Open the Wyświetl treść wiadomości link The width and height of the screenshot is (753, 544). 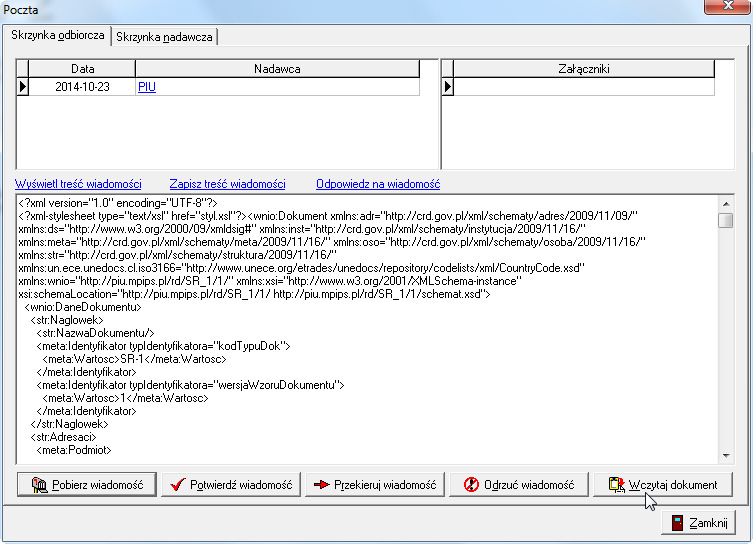click(x=78, y=184)
